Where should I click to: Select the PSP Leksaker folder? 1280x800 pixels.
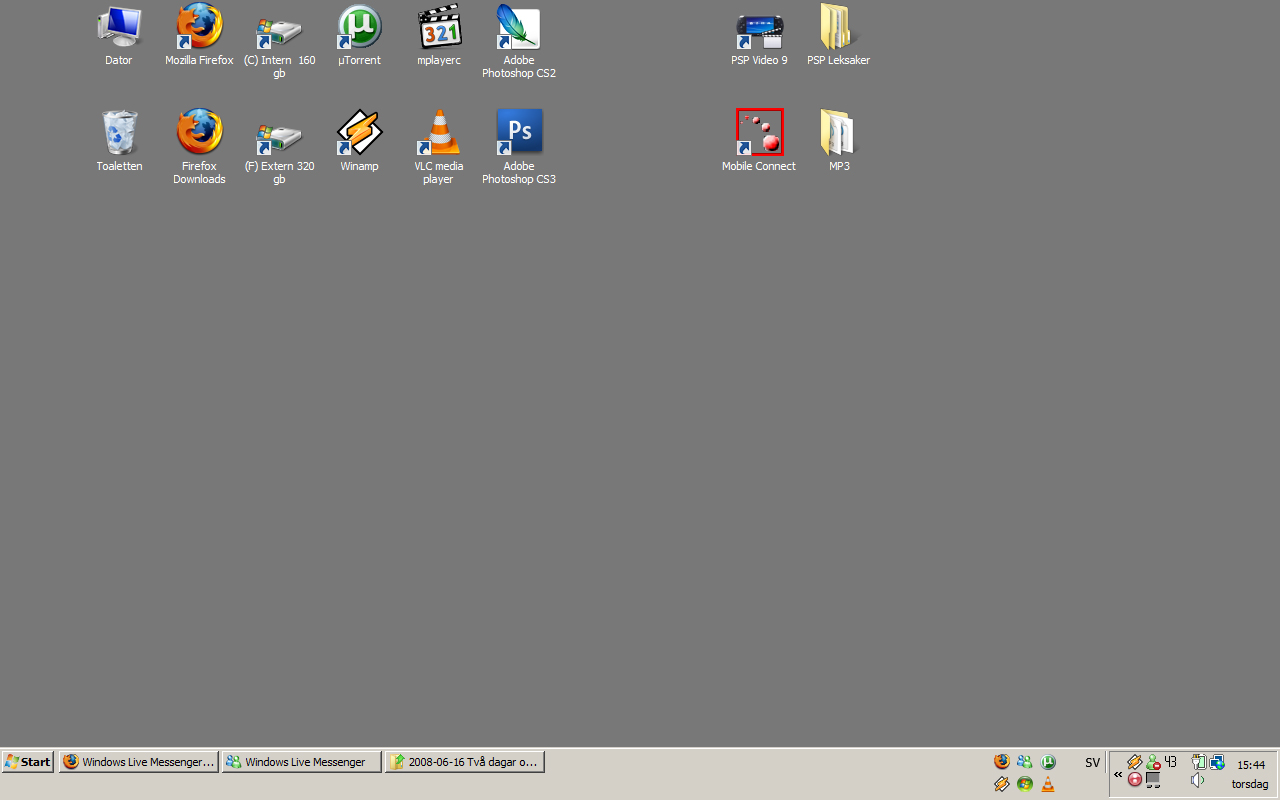(x=839, y=35)
